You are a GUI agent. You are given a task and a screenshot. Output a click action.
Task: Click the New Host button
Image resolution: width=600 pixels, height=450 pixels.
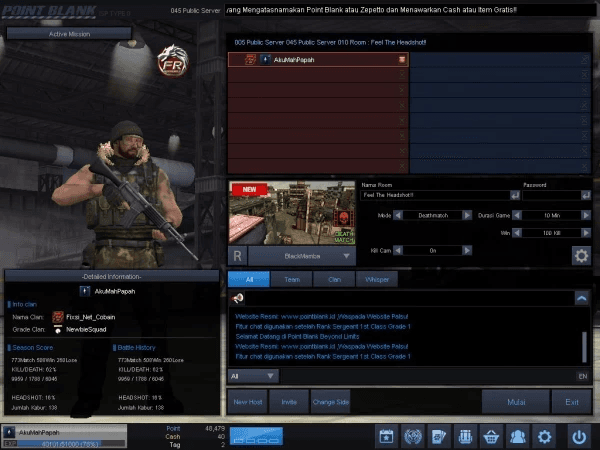tap(248, 402)
